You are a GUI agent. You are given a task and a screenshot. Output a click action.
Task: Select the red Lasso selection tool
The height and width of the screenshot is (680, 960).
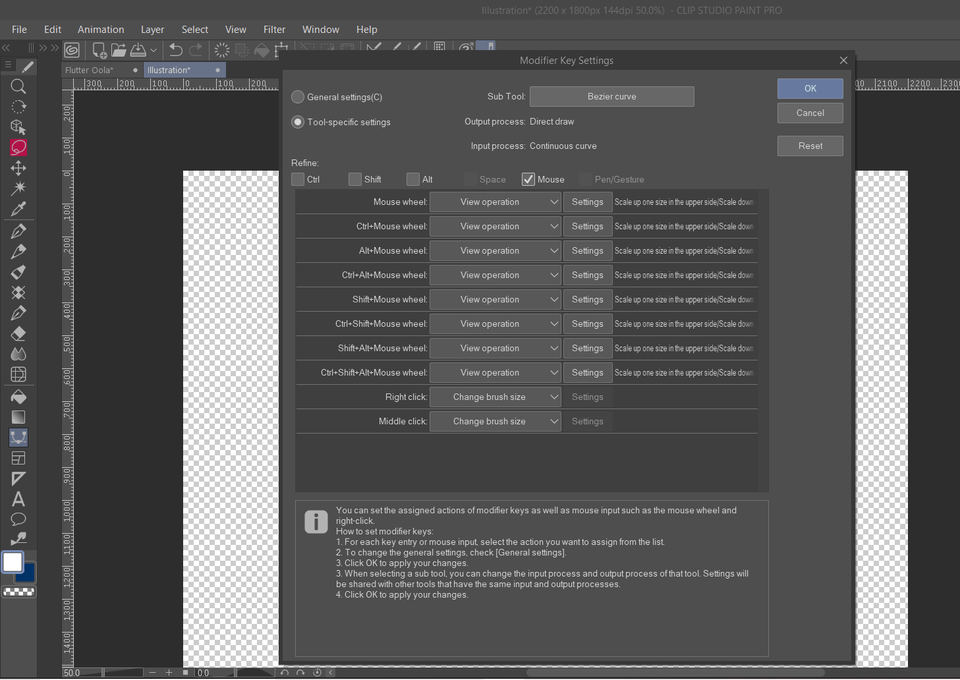tap(18, 148)
